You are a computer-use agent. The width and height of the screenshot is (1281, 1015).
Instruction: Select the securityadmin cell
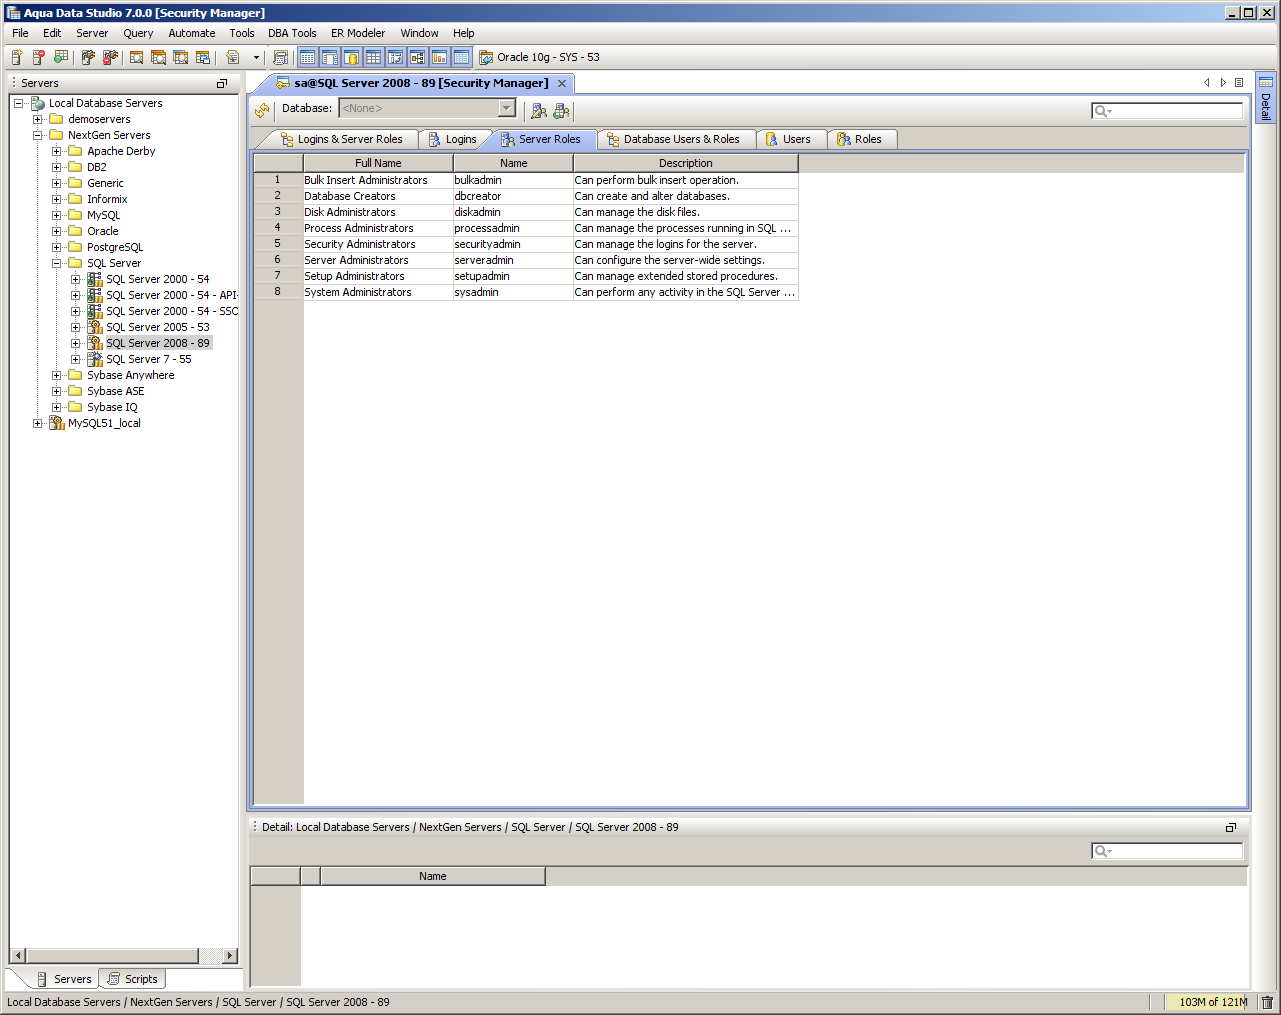(x=513, y=244)
